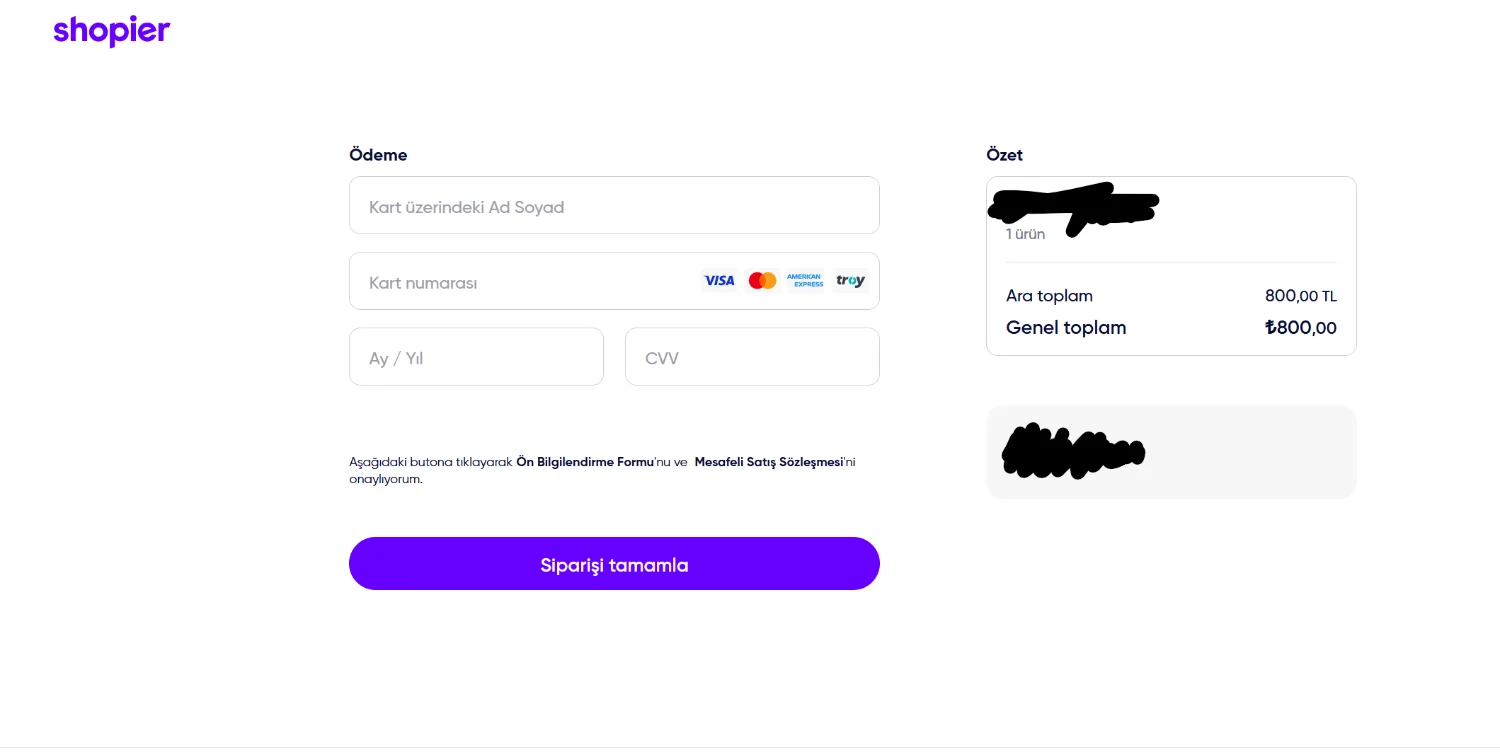The width and height of the screenshot is (1500, 752).
Task: Click the Troy card icon
Action: tap(850, 281)
